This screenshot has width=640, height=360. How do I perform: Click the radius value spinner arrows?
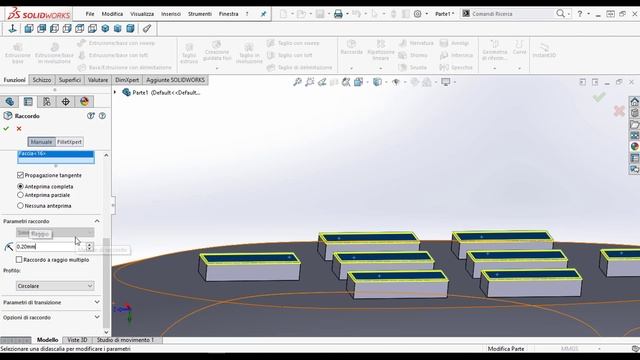pos(89,247)
